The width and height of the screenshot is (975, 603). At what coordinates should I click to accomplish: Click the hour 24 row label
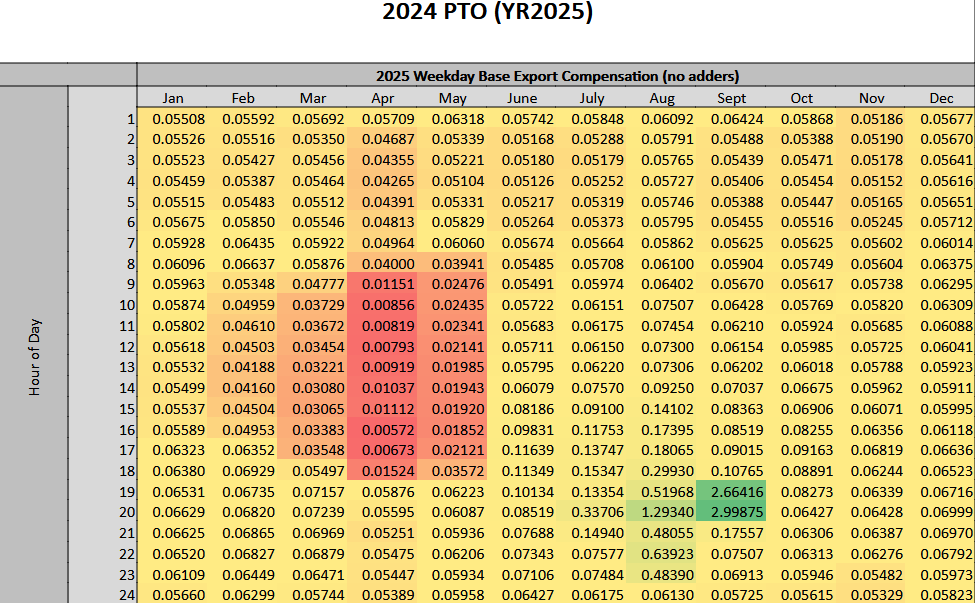(126, 594)
